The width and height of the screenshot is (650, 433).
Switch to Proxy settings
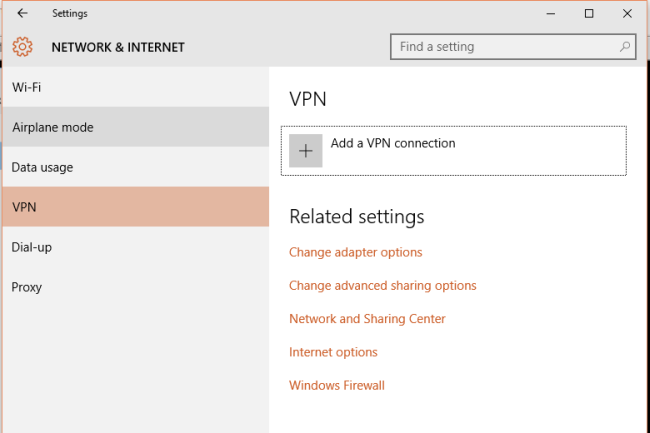pyautogui.click(x=27, y=287)
